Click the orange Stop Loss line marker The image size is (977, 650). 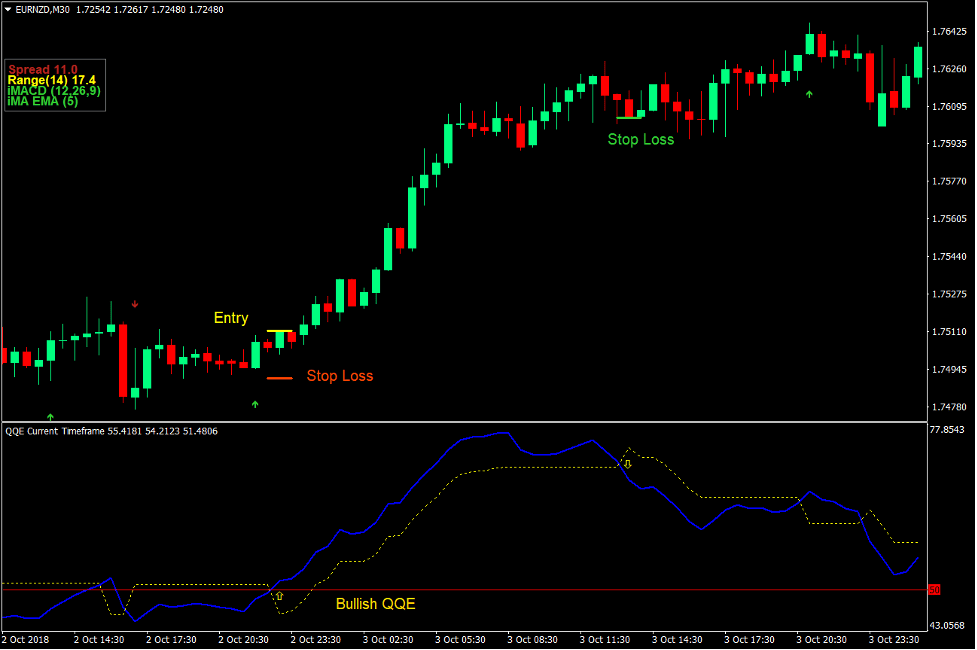click(280, 378)
